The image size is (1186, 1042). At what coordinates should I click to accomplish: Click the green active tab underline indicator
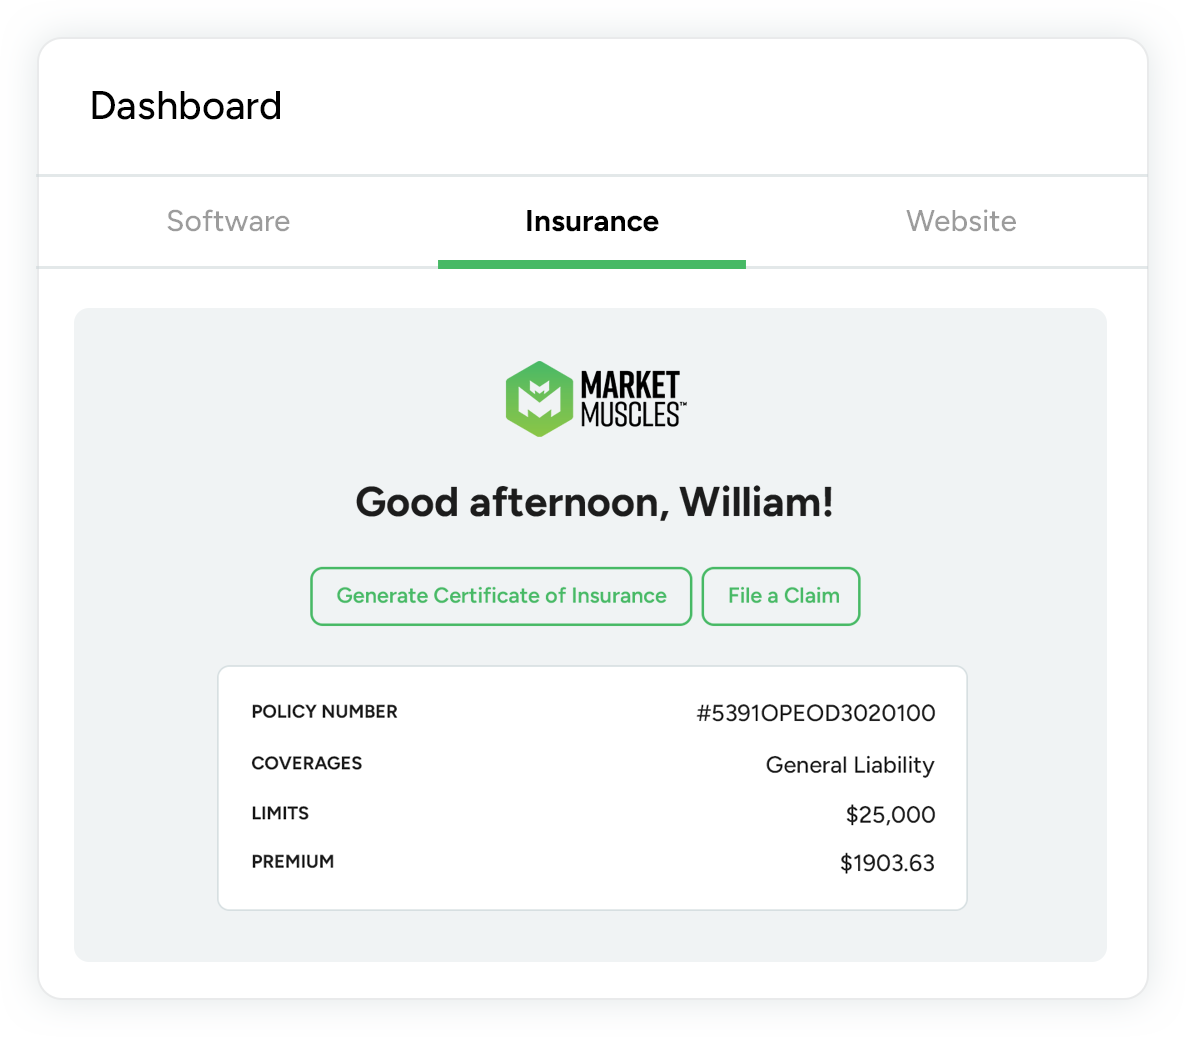[591, 264]
